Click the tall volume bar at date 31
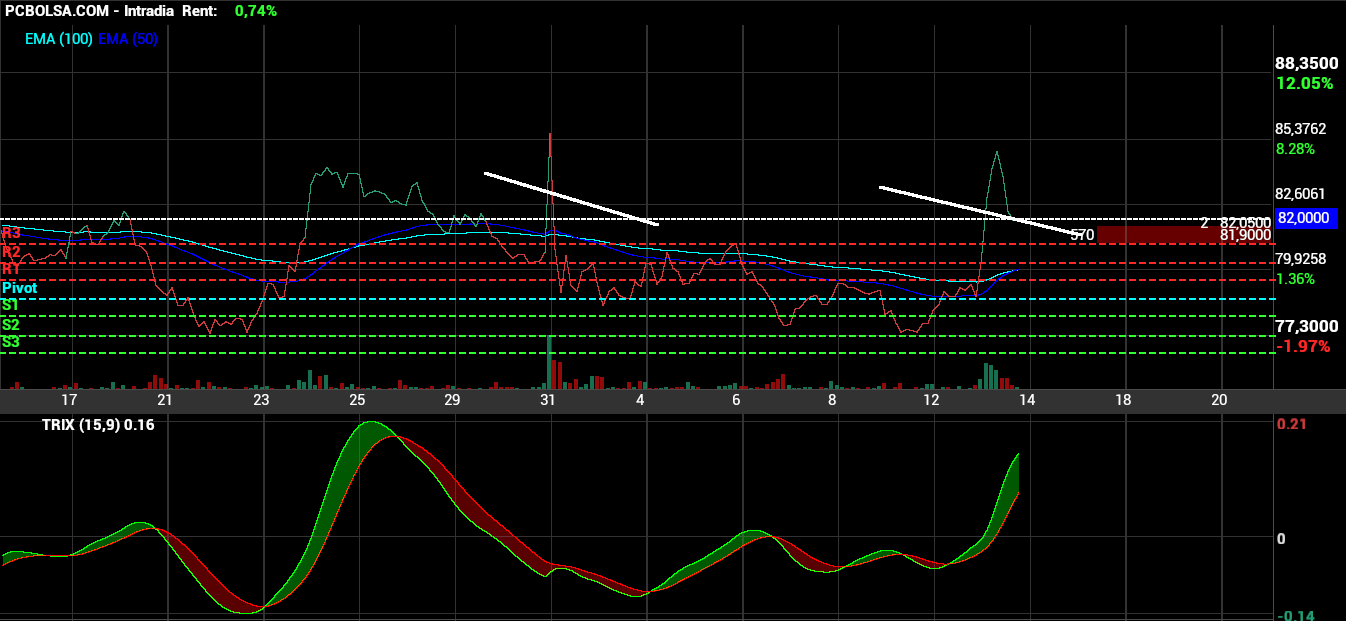This screenshot has width=1346, height=621. 549,363
